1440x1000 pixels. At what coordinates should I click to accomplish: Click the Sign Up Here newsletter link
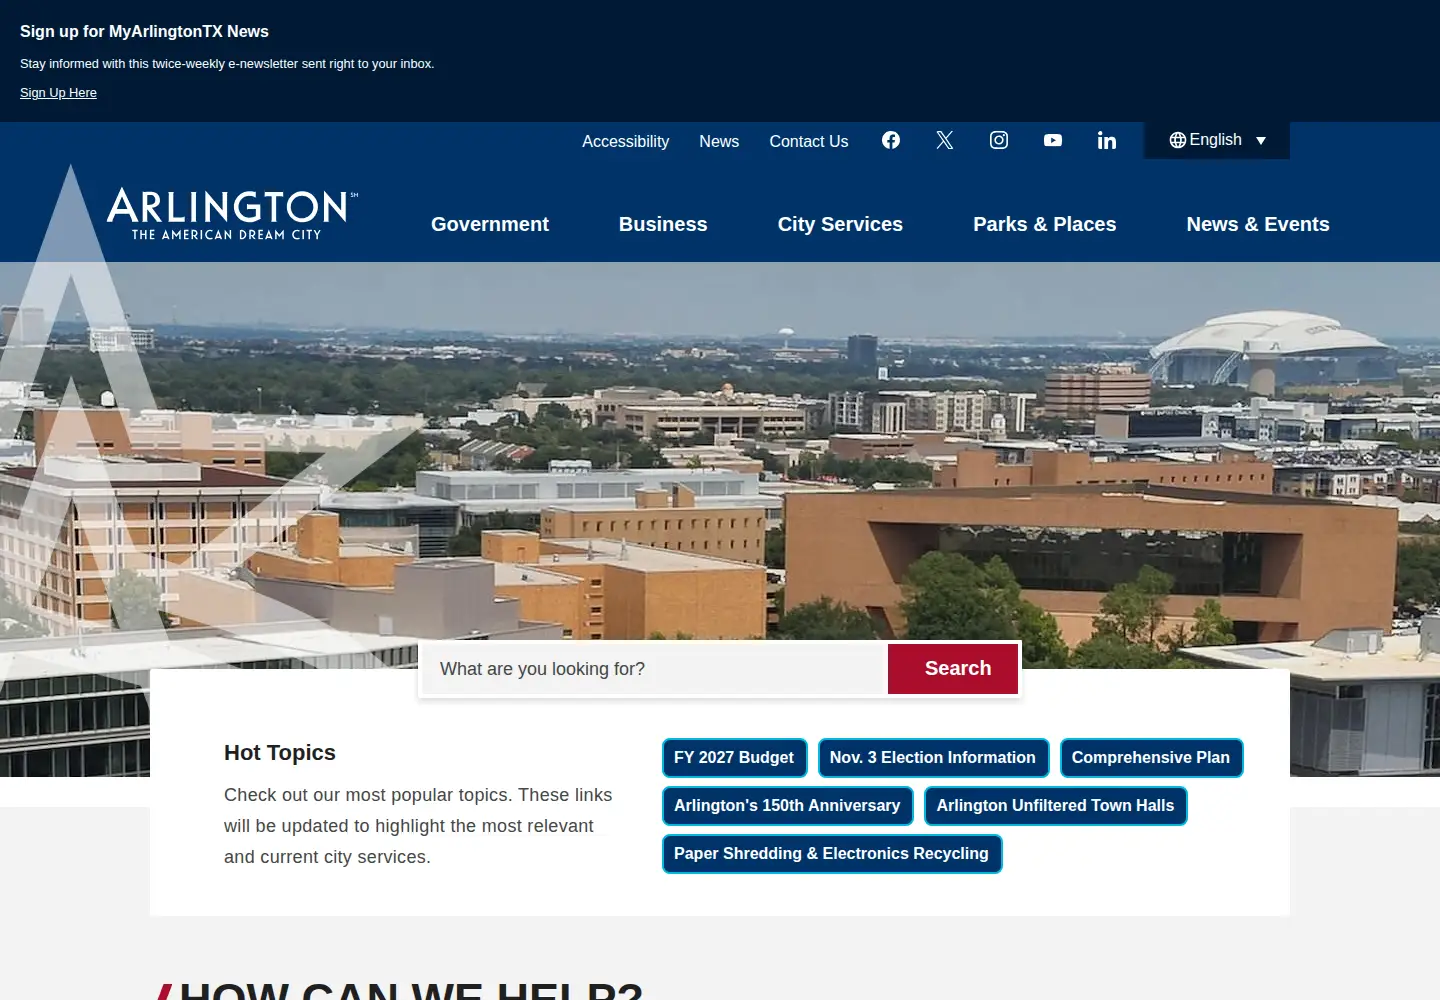click(x=58, y=93)
